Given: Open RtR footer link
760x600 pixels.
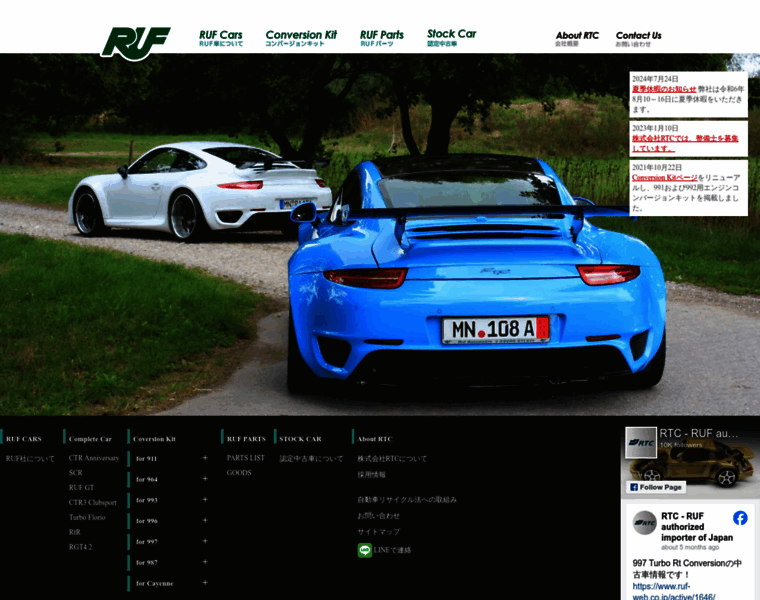Looking at the screenshot, I should pyautogui.click(x=75, y=532).
